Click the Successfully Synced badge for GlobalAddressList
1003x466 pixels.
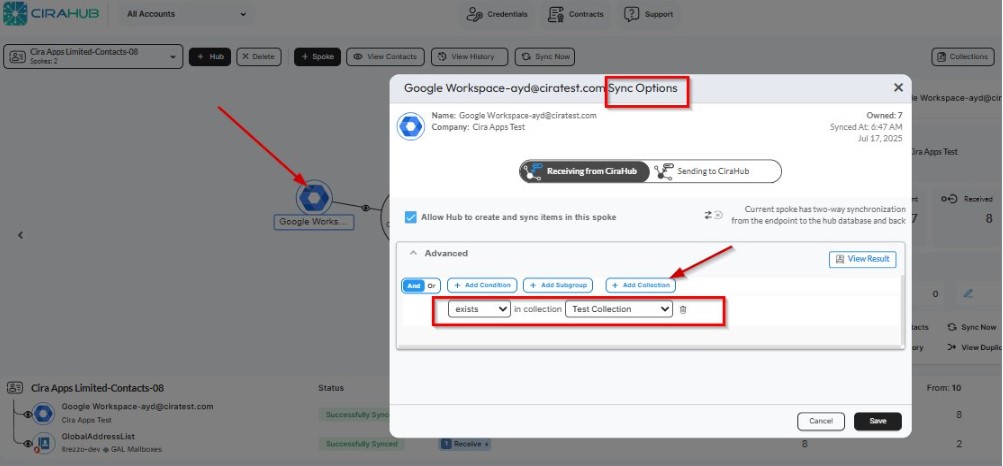361,444
